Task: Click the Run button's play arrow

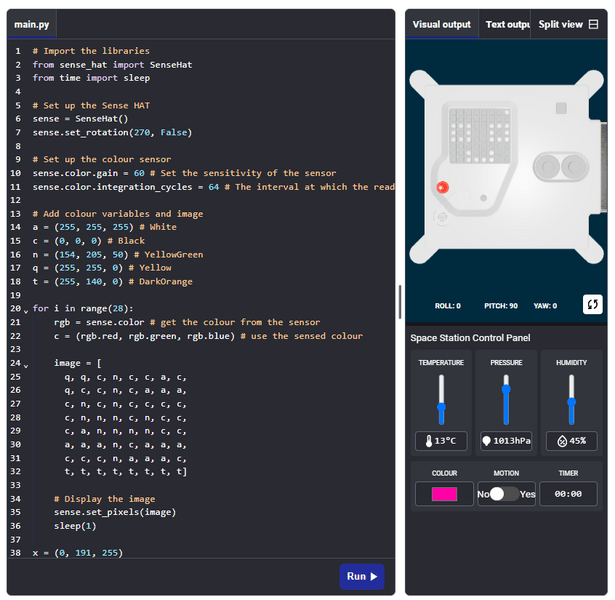Action: pos(374,576)
